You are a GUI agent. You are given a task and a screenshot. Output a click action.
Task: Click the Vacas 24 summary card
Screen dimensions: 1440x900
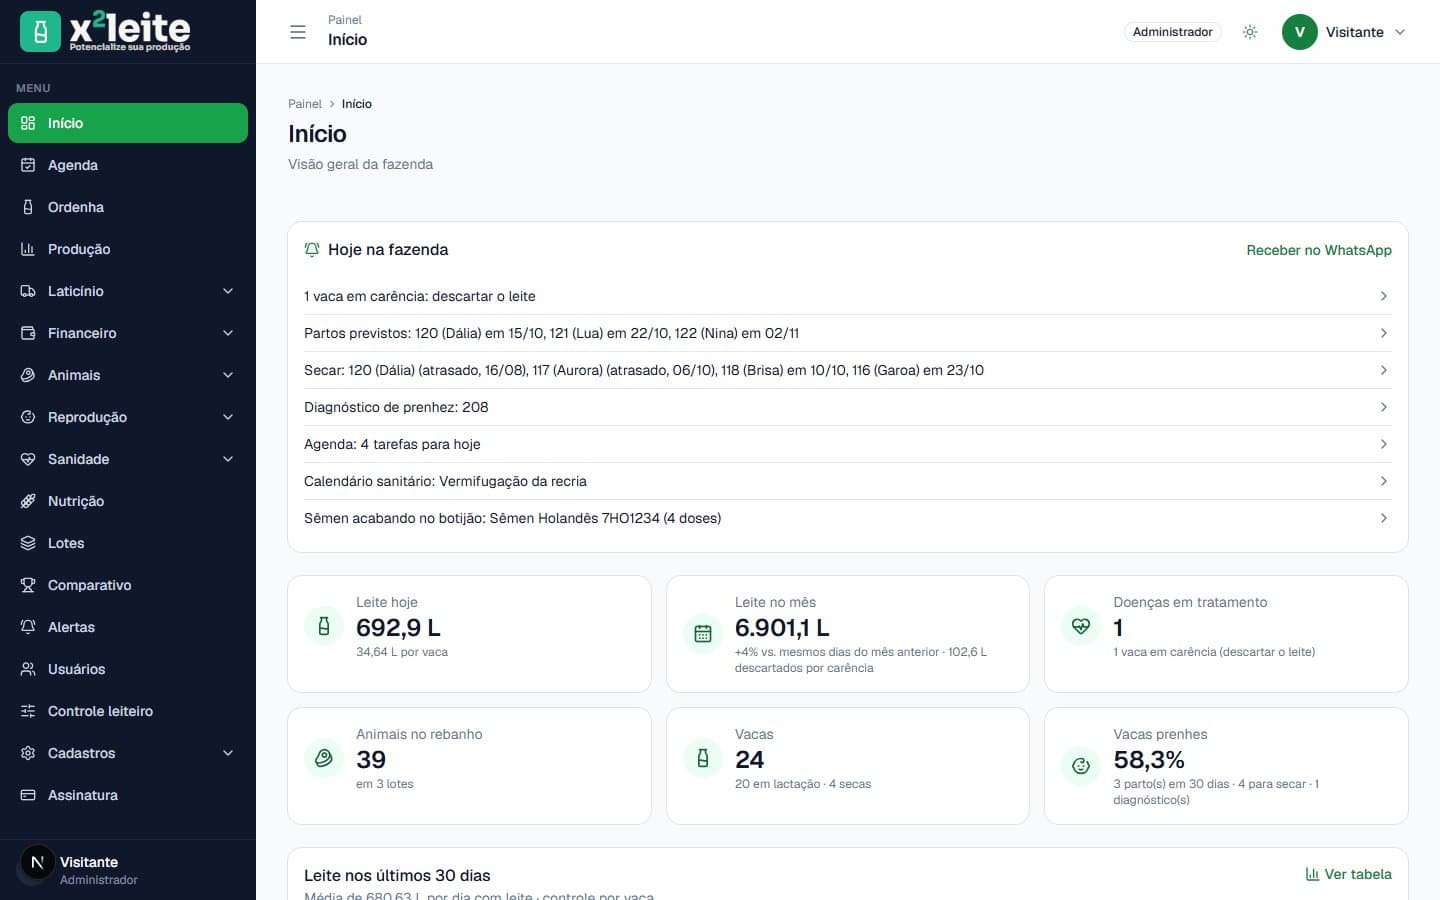pos(847,766)
